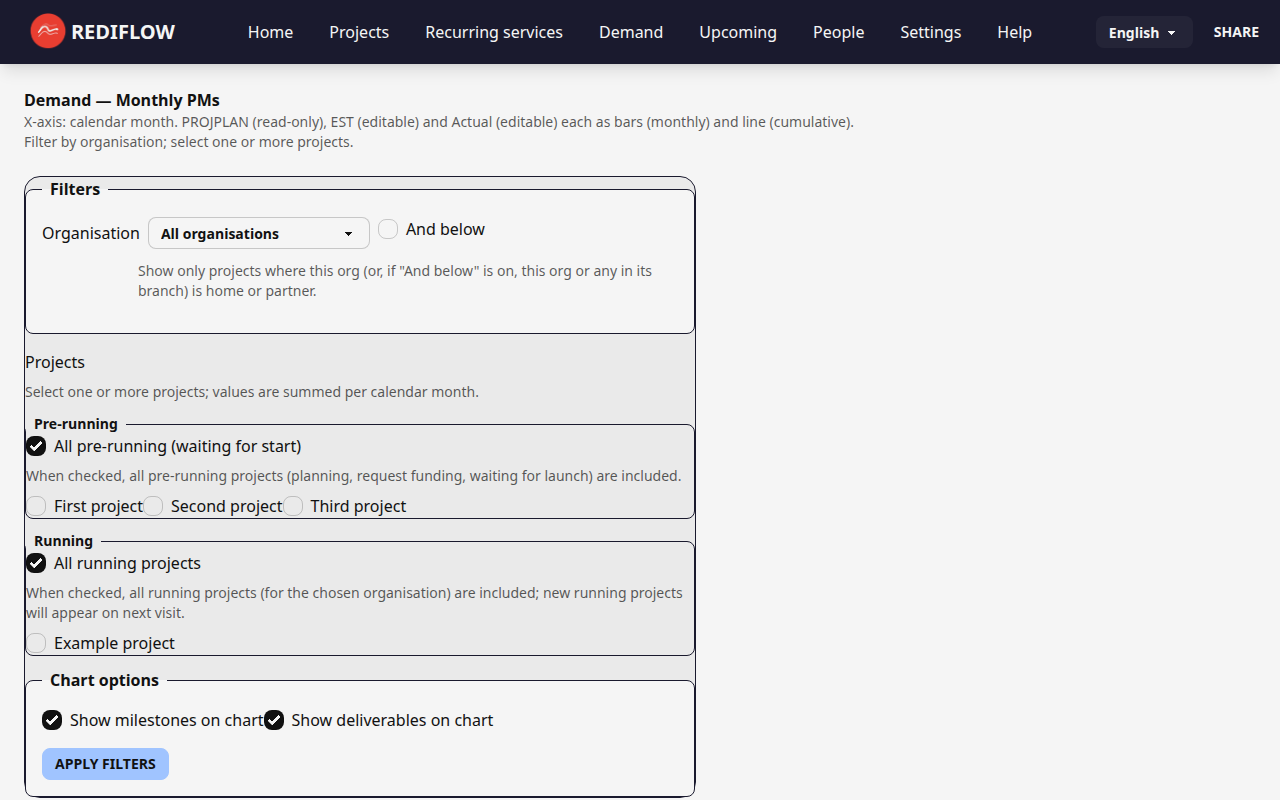
Task: Go to the People section
Action: [x=838, y=32]
